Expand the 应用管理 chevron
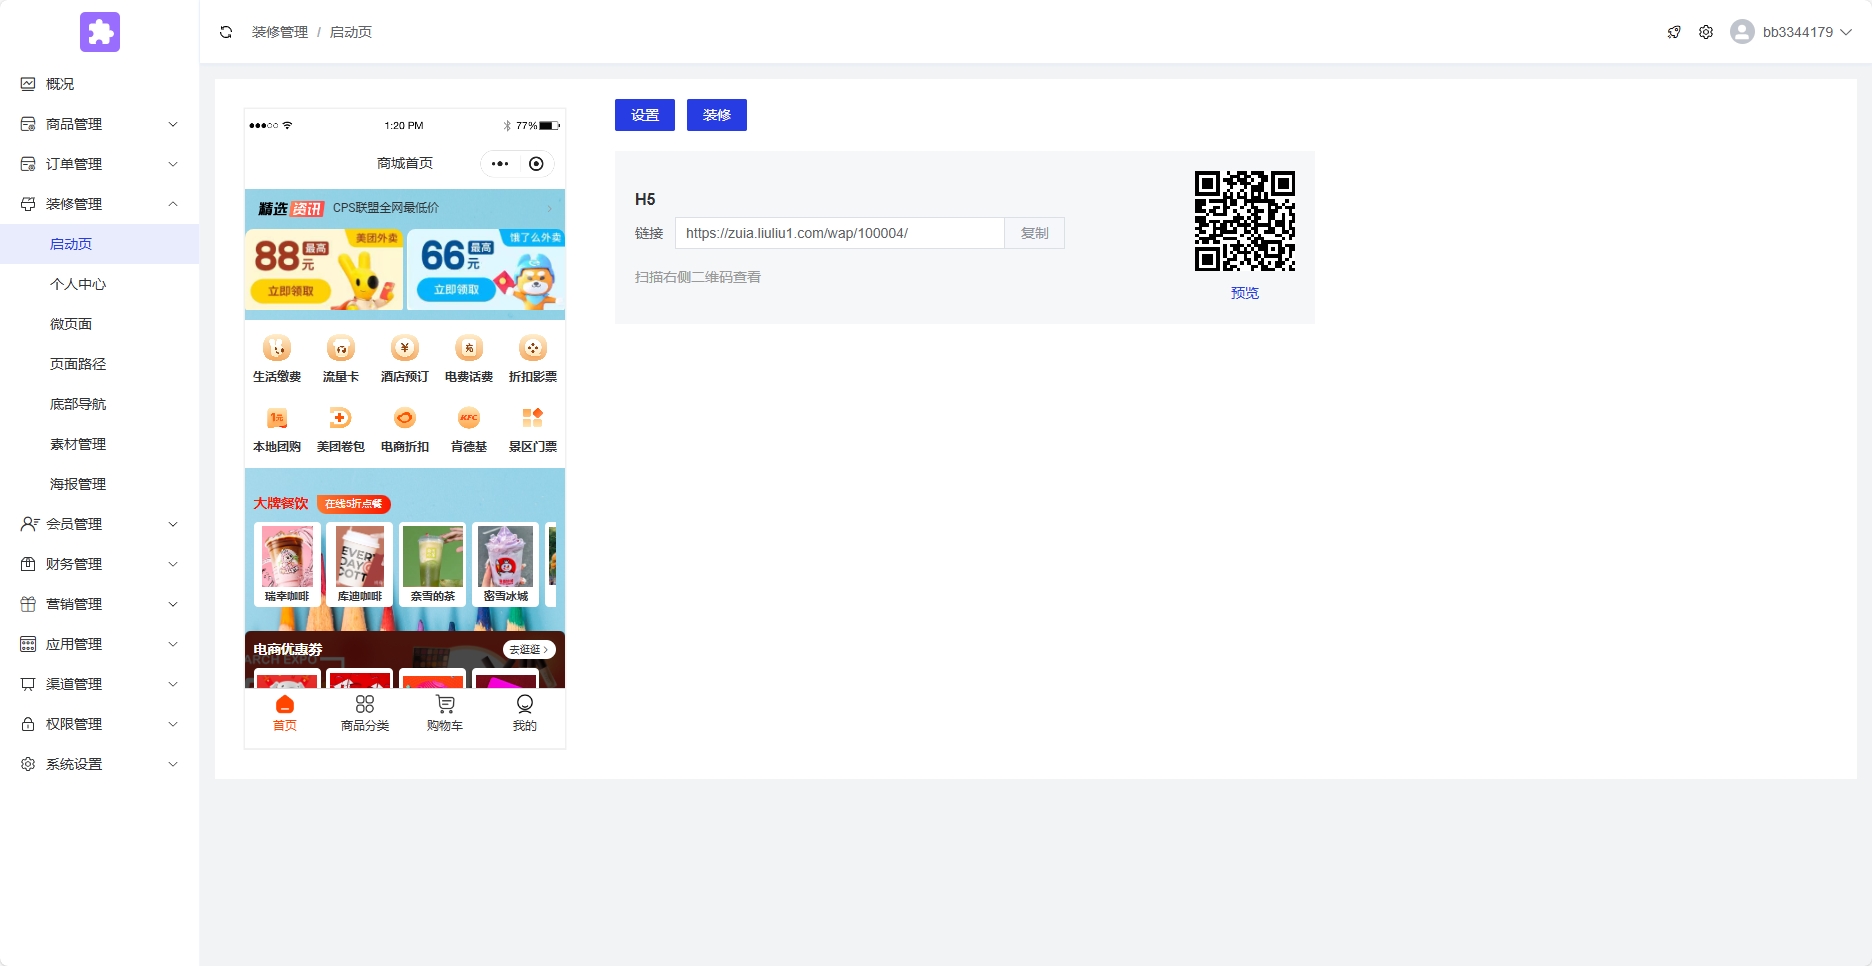The image size is (1872, 966). point(173,644)
